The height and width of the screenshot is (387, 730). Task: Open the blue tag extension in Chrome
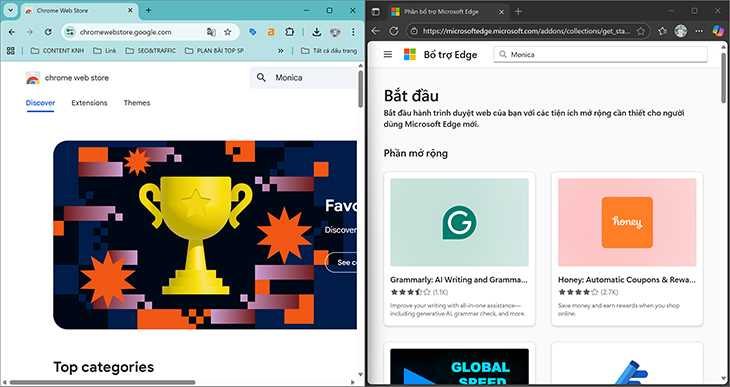253,32
